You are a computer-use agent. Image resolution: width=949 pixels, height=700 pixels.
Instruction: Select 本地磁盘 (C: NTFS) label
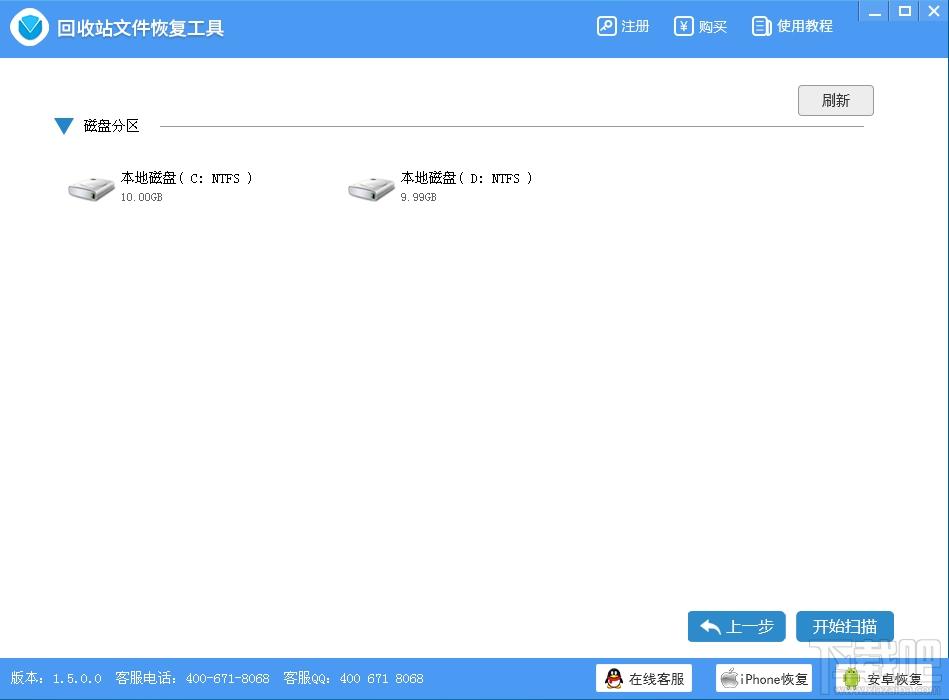coord(186,178)
